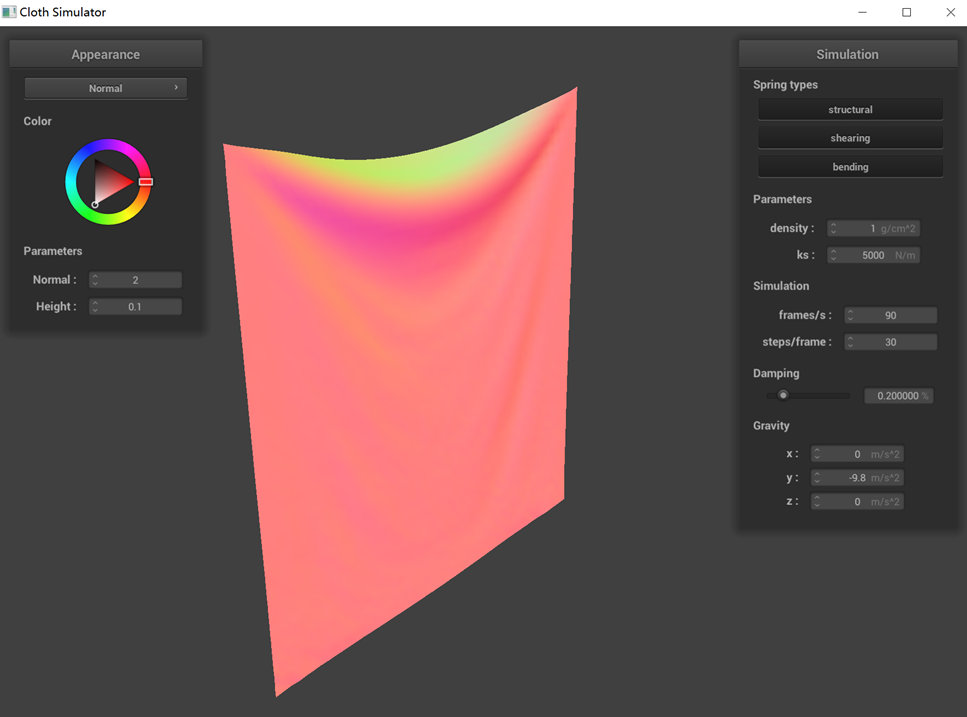Click the color wheel hue ring
Viewport: 967px width, 717px height.
pyautogui.click(x=108, y=147)
